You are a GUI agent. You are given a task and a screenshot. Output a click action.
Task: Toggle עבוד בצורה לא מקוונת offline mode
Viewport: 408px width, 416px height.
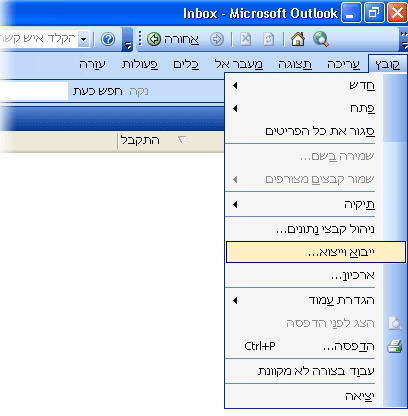(315, 371)
